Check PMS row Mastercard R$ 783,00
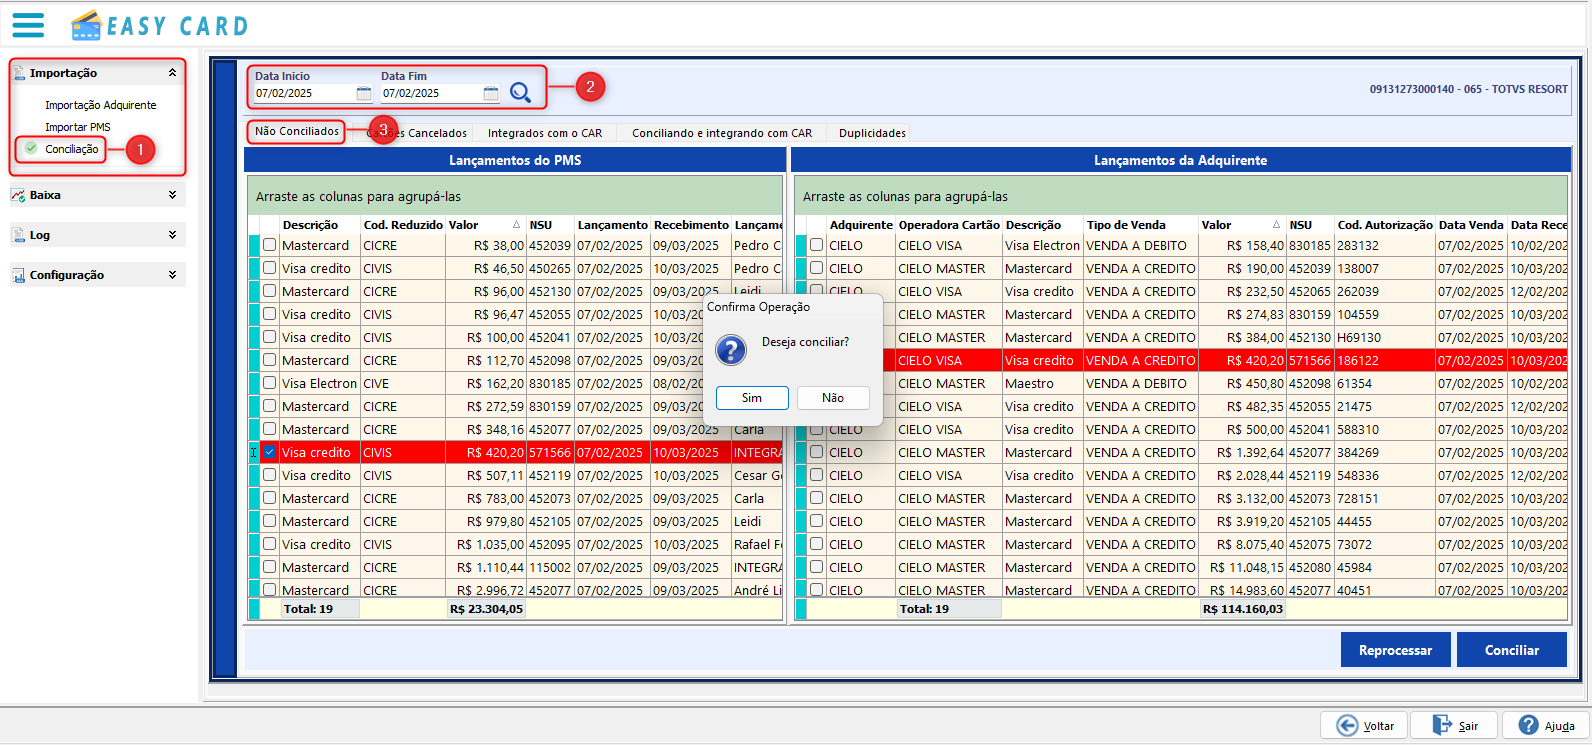This screenshot has height=745, width=1592. click(270, 498)
